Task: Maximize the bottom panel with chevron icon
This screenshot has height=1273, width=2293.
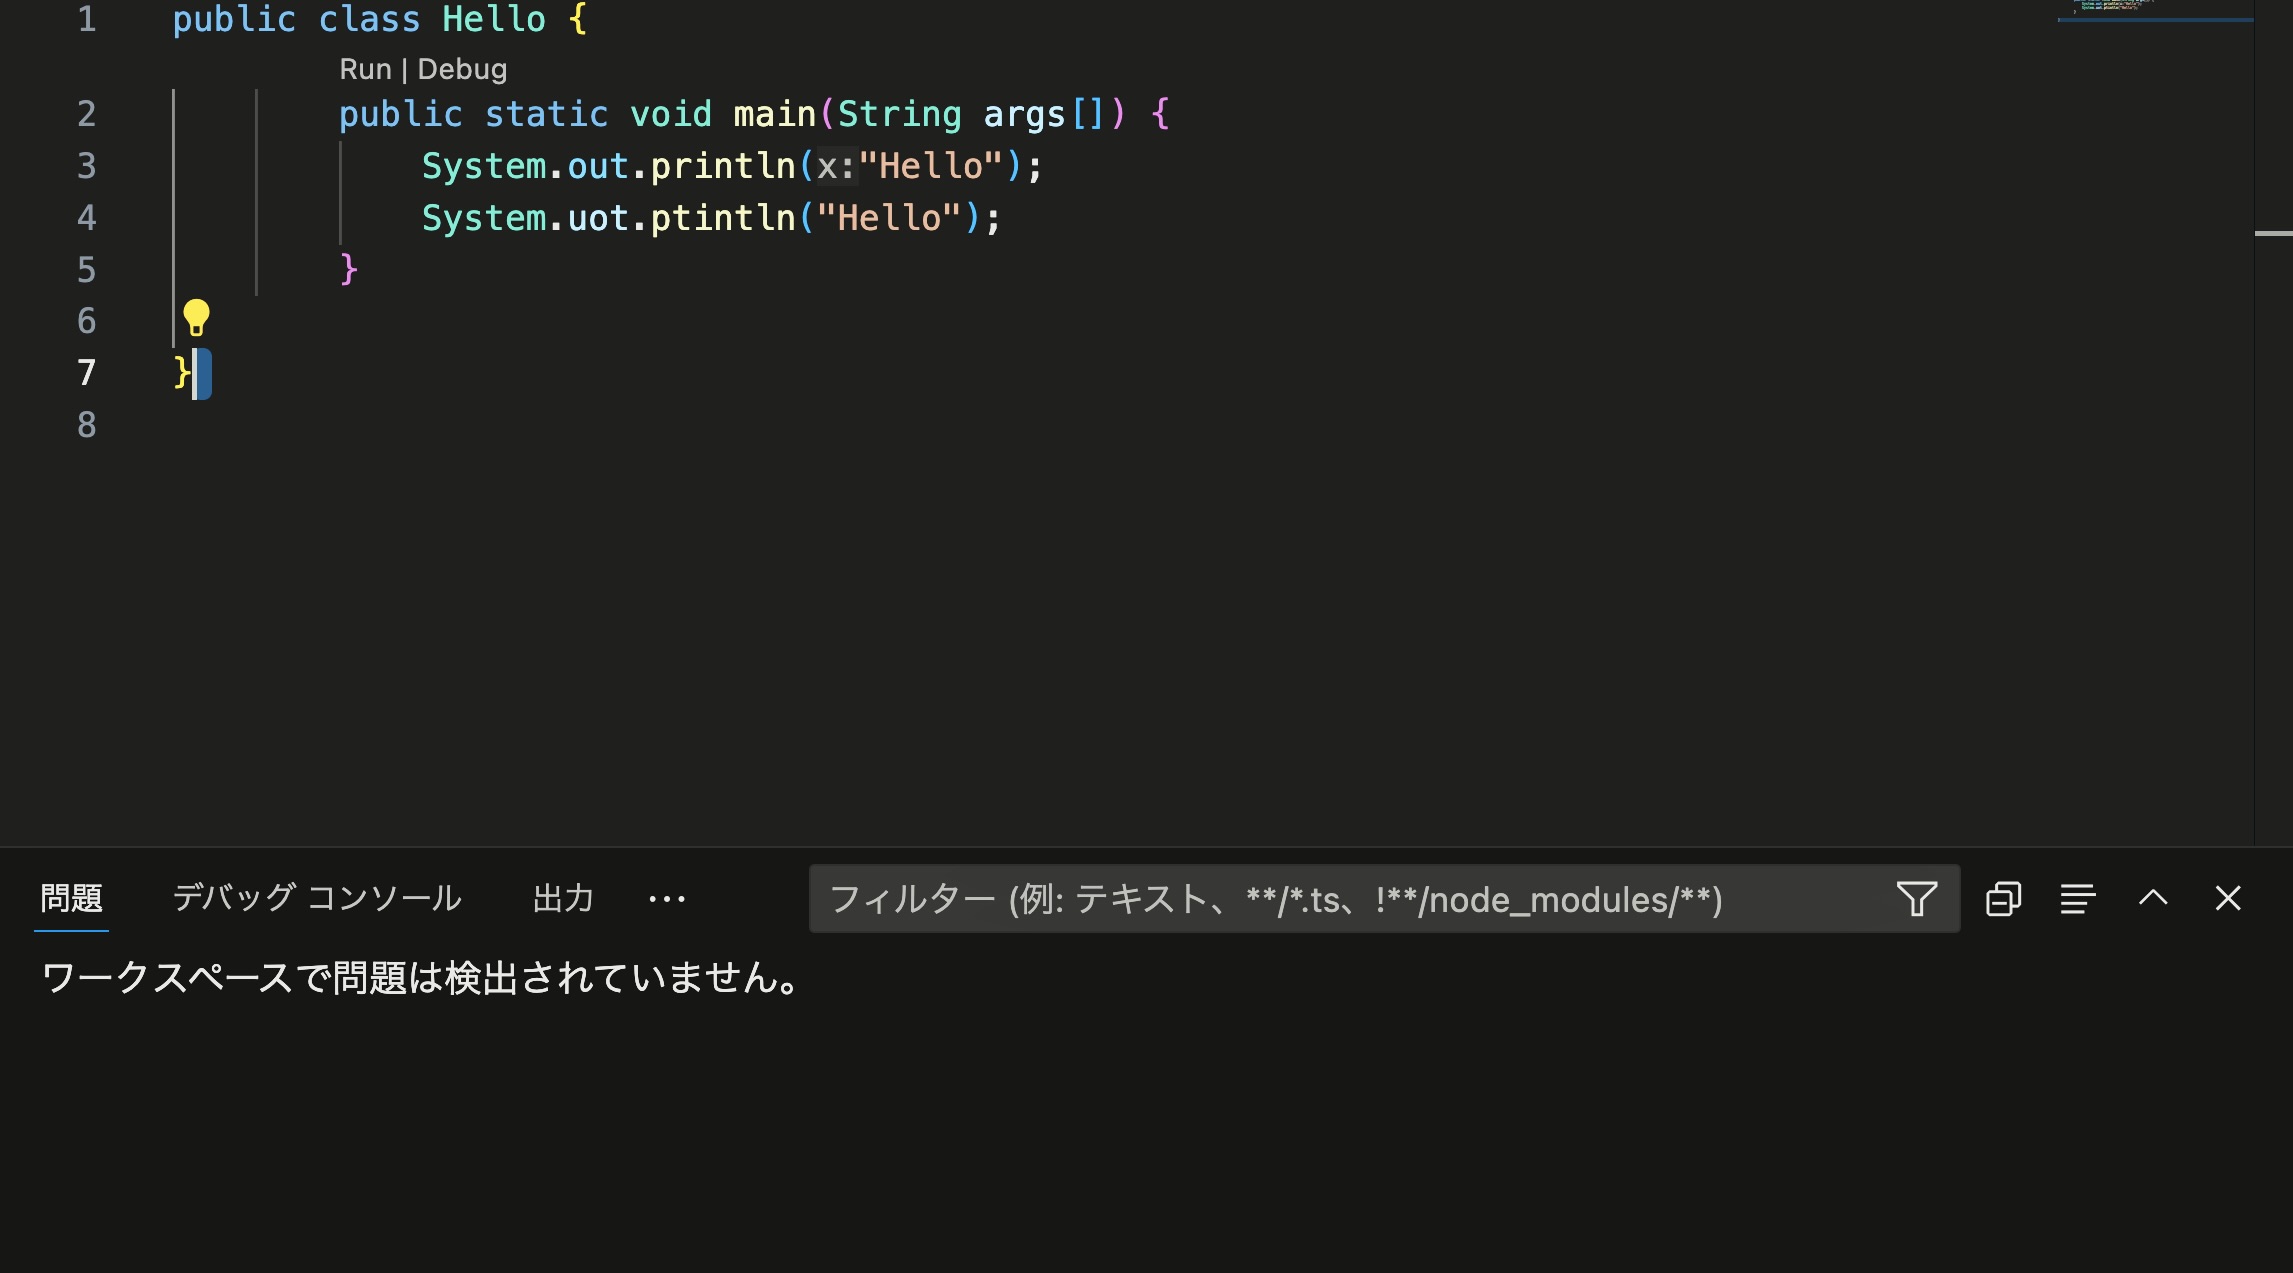Action: 2152,898
